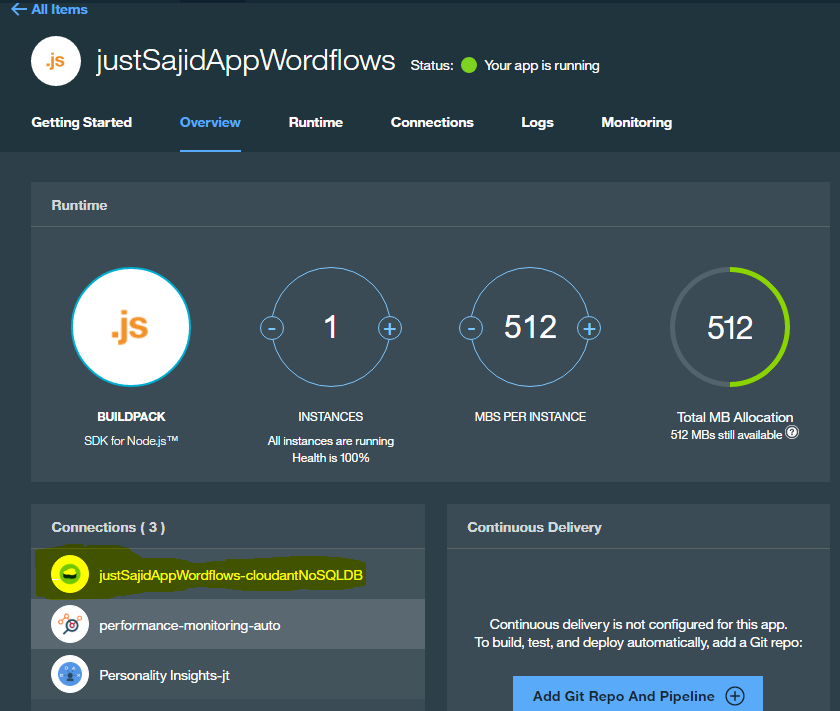Click the green running status indicator

[x=469, y=65]
